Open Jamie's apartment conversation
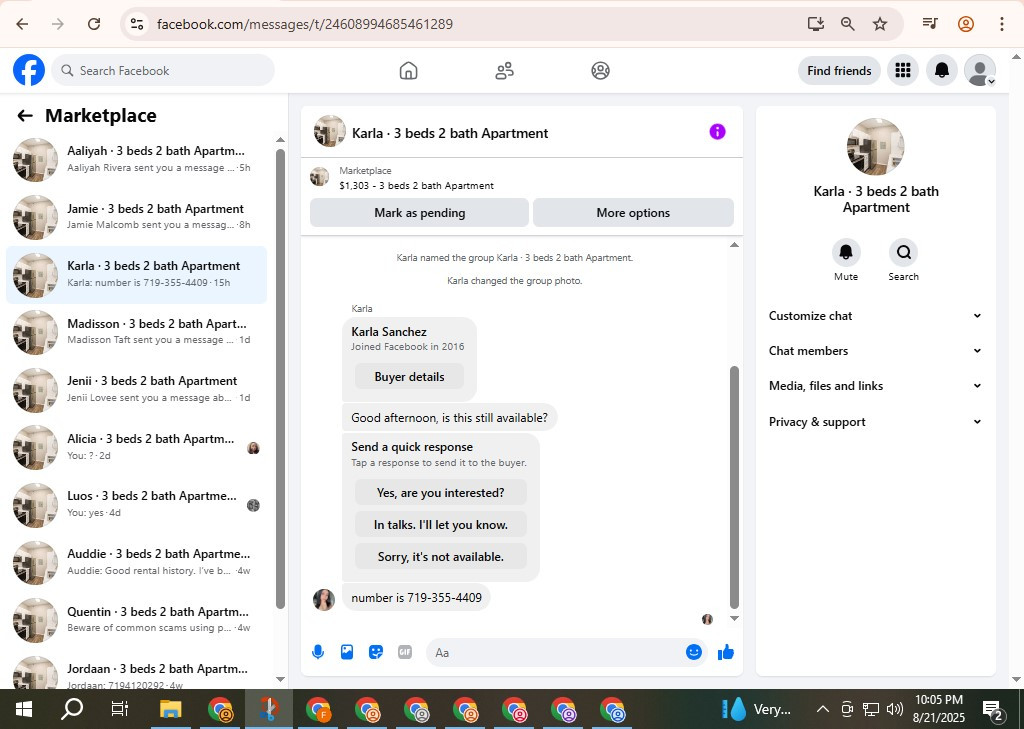This screenshot has width=1024, height=729. tap(136, 216)
